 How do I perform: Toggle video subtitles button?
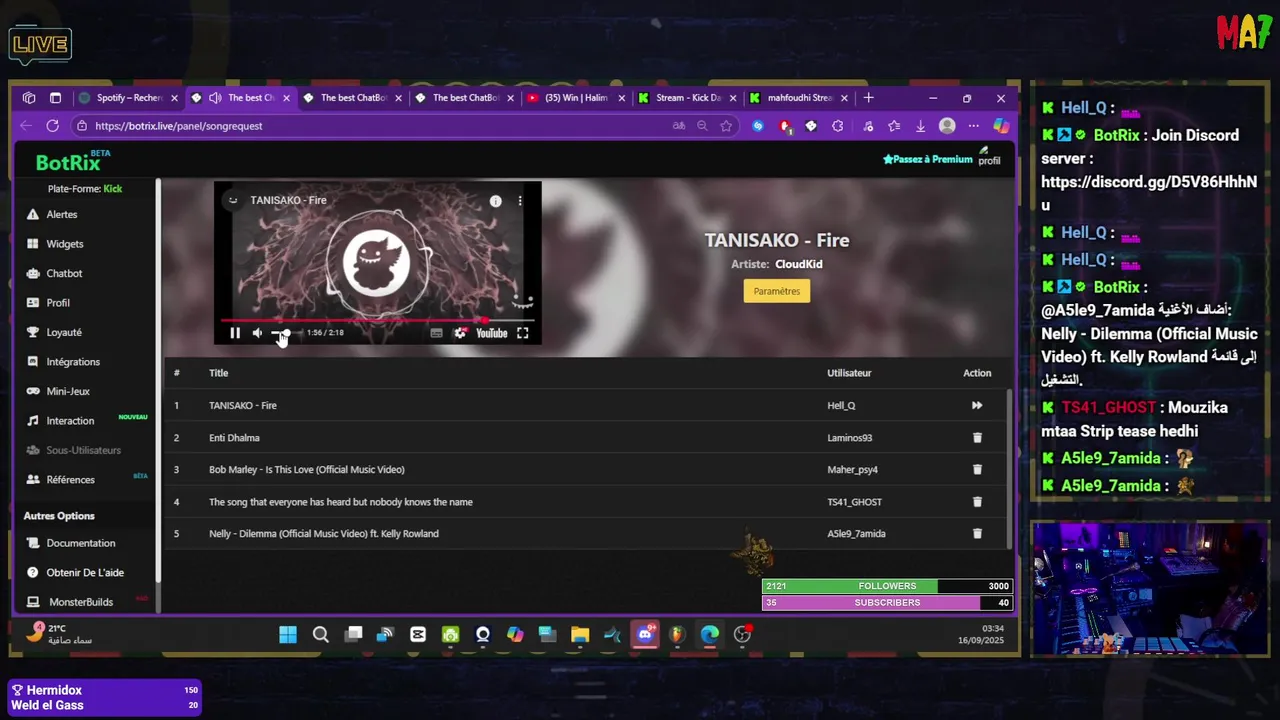pos(436,333)
